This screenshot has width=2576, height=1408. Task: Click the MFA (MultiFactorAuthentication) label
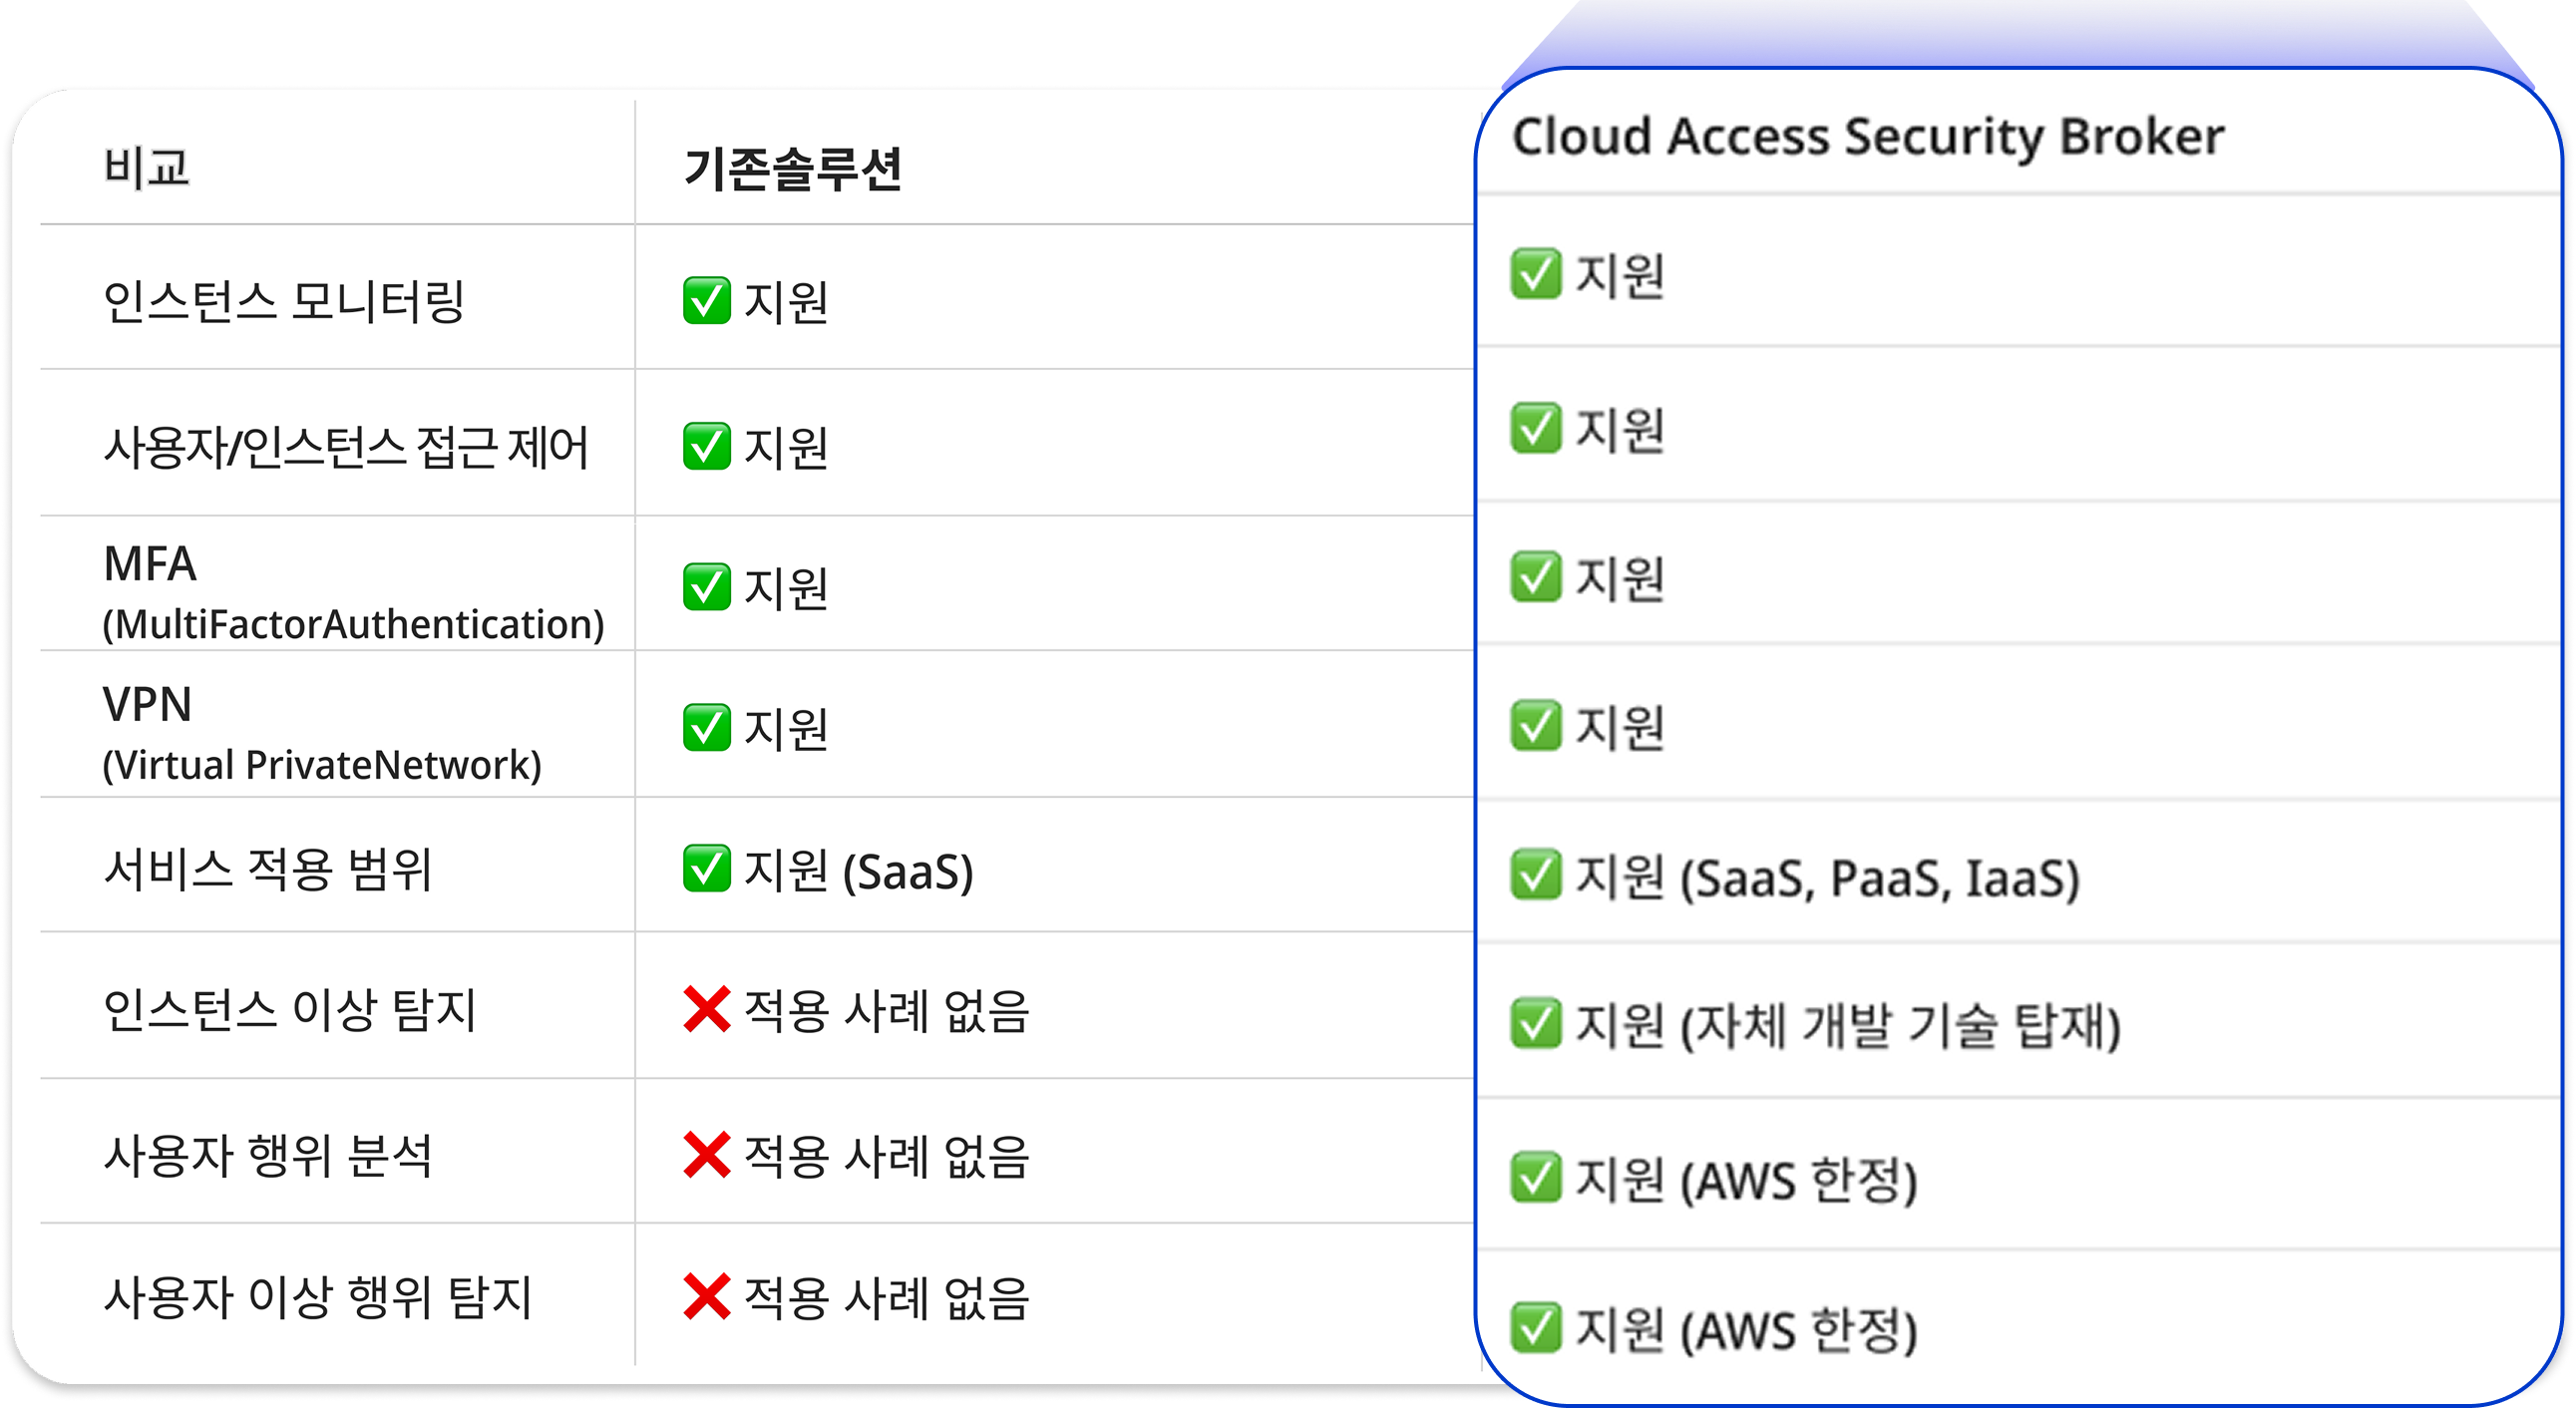353,593
